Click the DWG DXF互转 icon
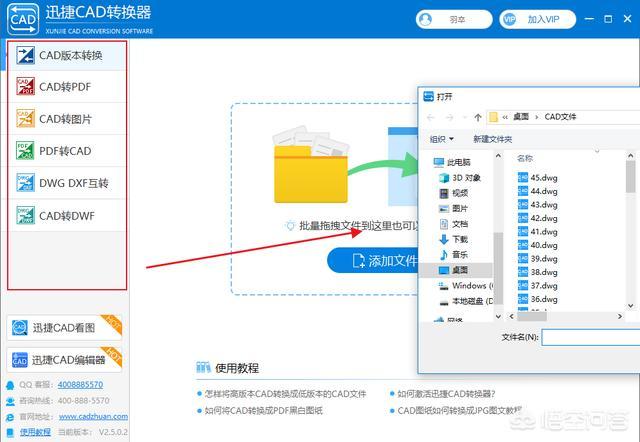640x442 pixels. click(25, 182)
